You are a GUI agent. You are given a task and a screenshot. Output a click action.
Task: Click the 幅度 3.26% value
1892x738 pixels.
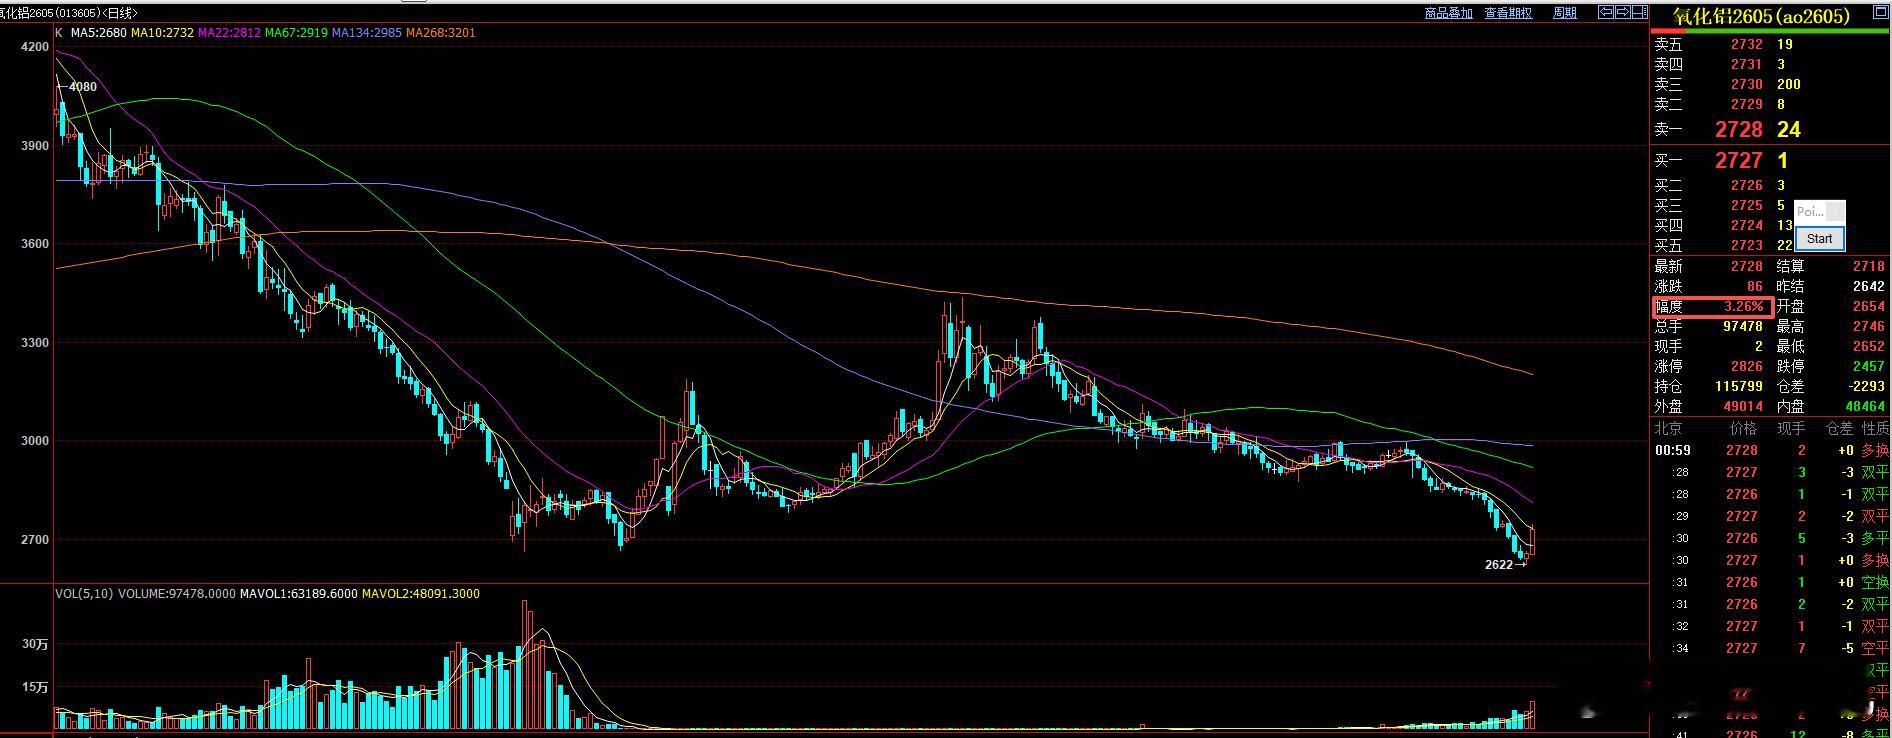(1744, 307)
